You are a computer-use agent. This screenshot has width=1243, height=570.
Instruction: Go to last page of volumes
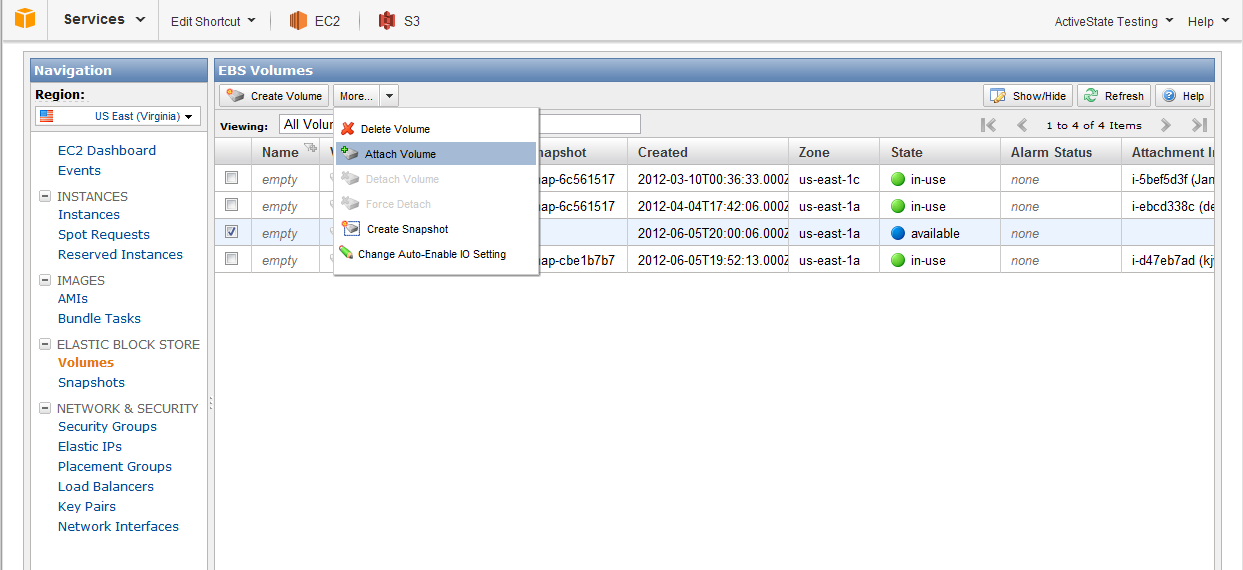tap(1199, 125)
